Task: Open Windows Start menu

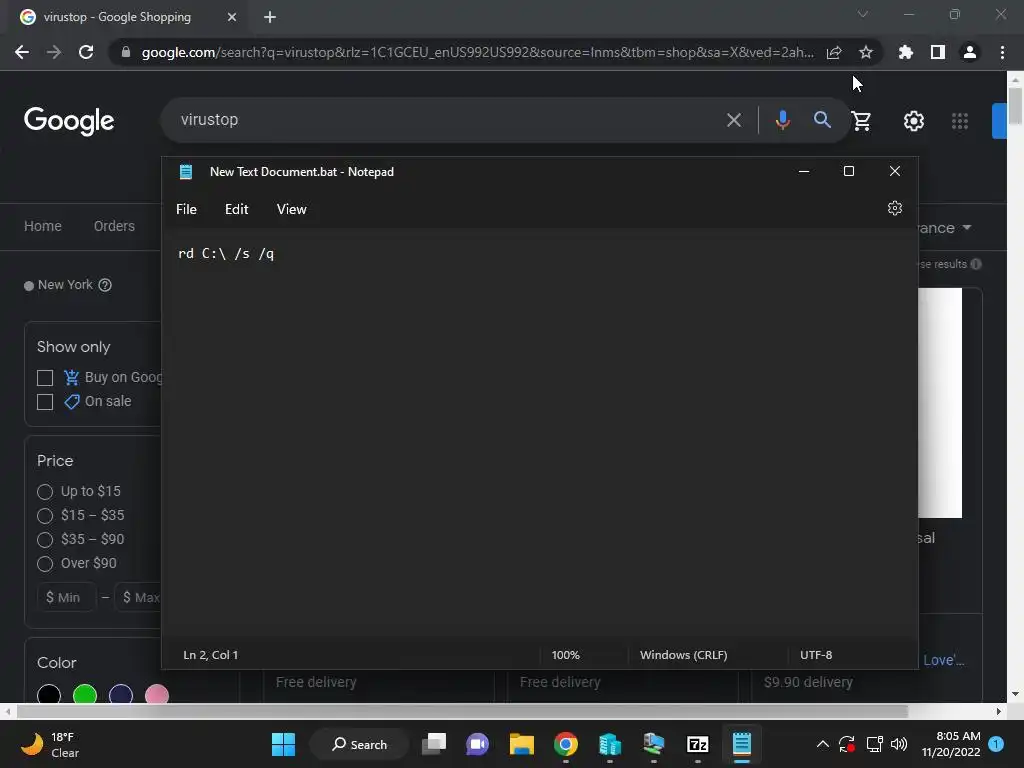Action: (283, 744)
